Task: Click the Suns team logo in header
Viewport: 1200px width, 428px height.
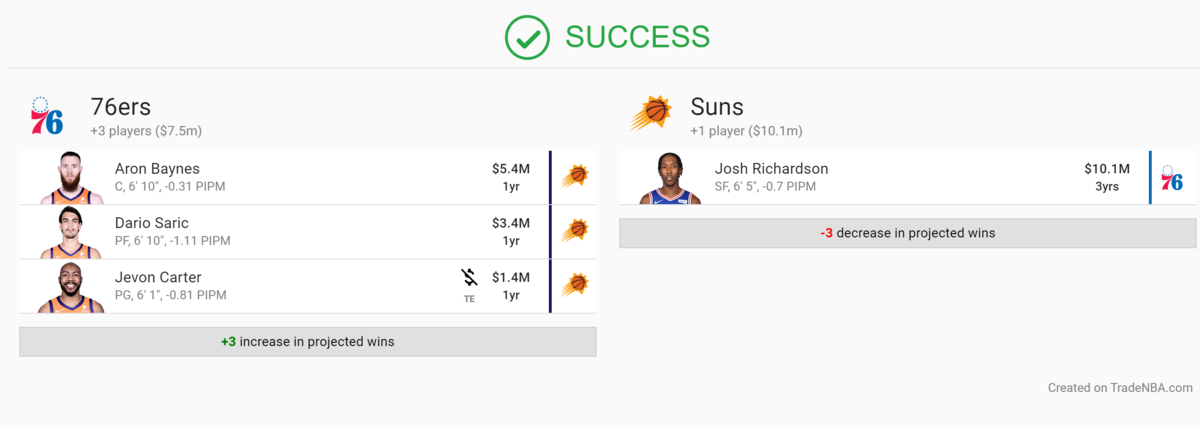Action: pyautogui.click(x=650, y=115)
